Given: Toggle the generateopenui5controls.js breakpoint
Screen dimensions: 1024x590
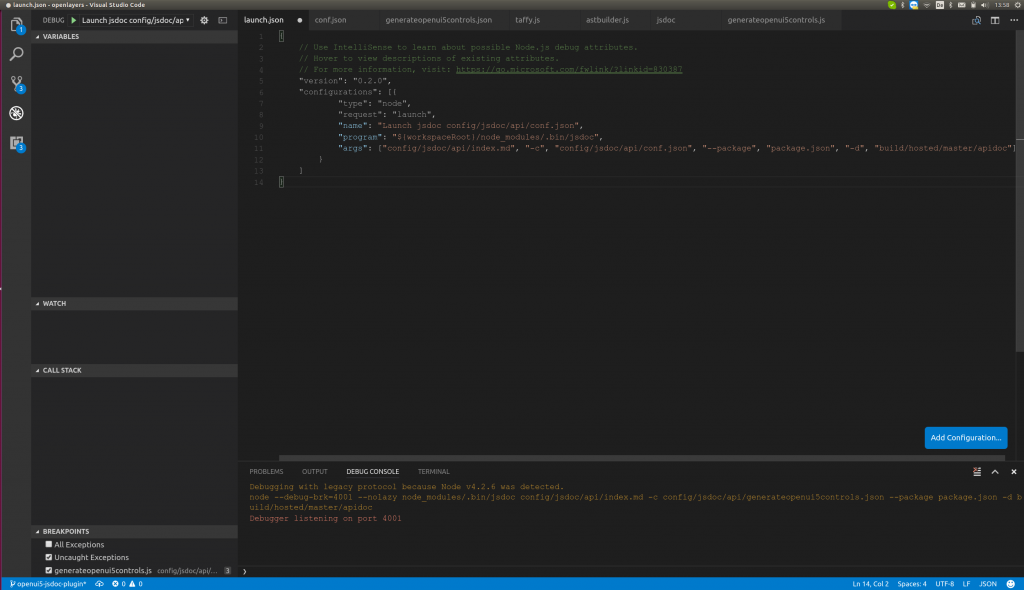Looking at the screenshot, I should pos(48,570).
